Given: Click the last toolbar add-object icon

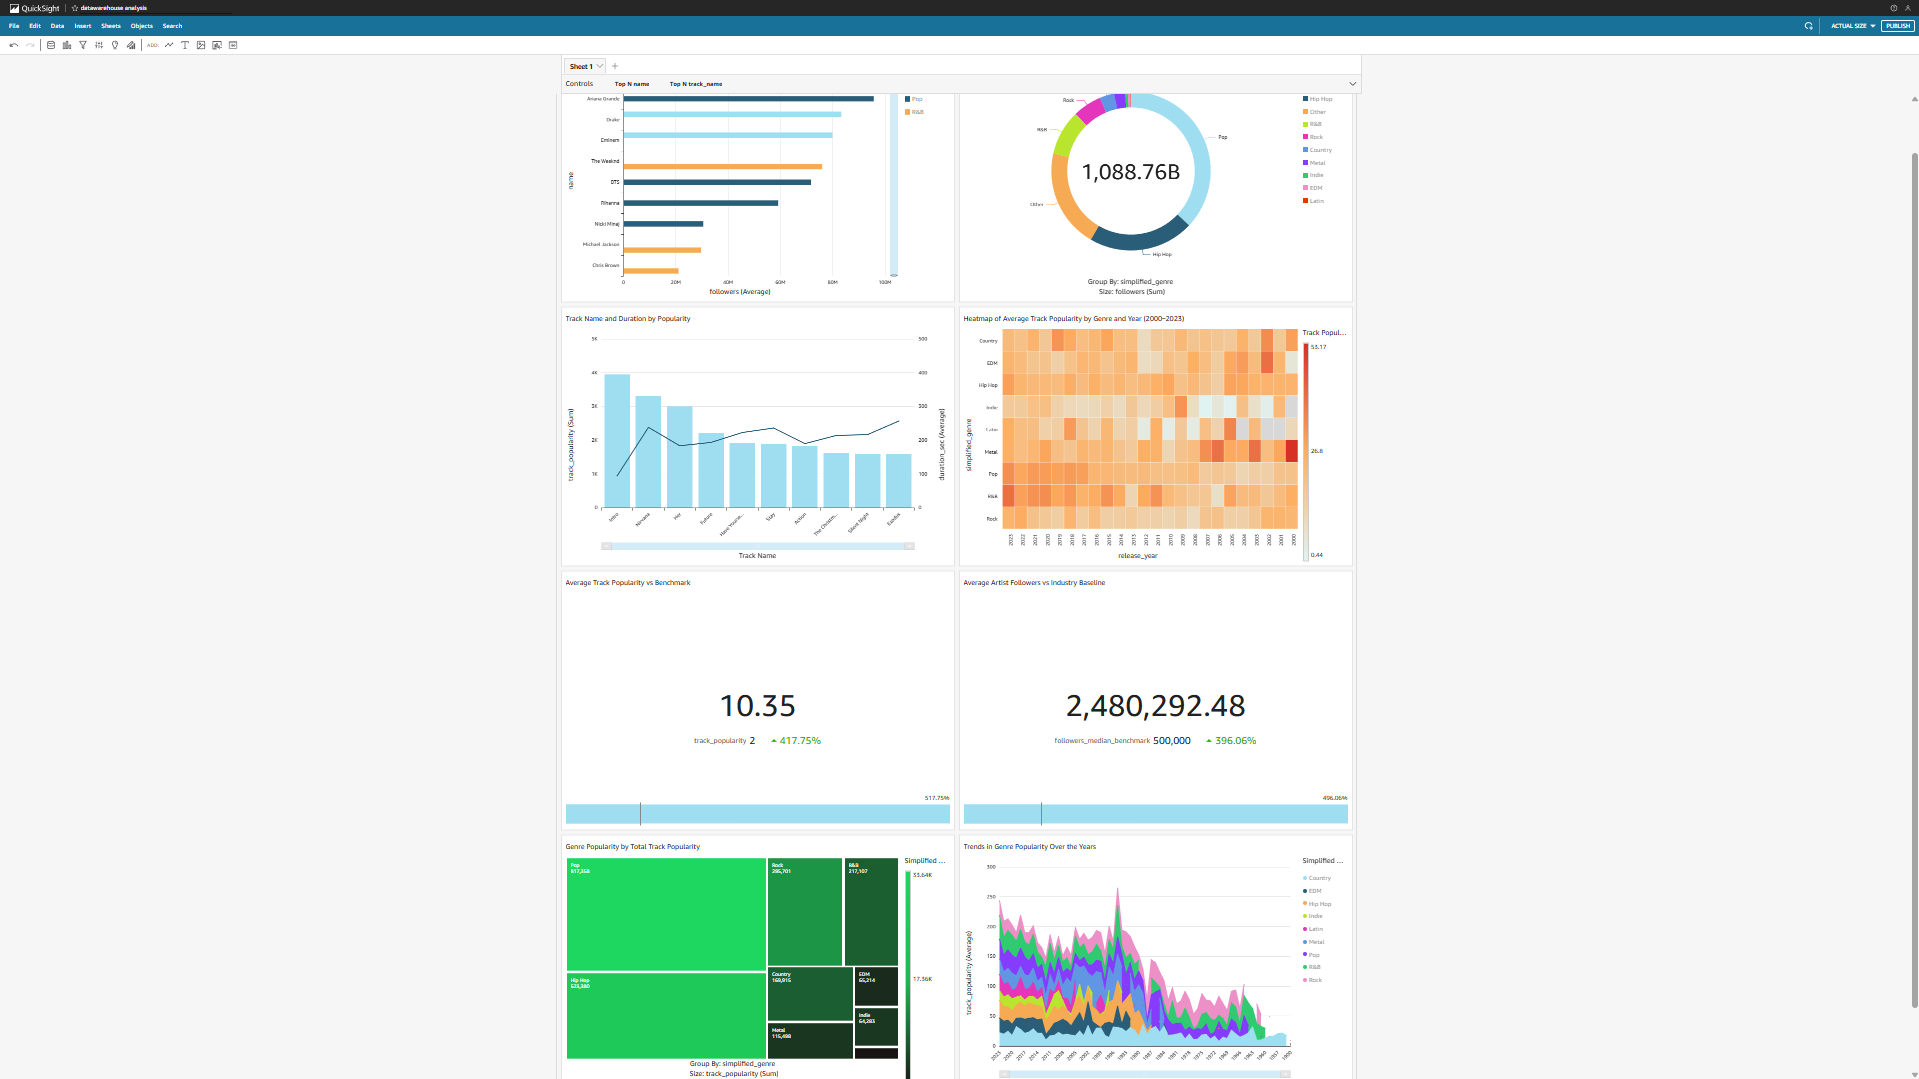Looking at the screenshot, I should click(x=233, y=45).
